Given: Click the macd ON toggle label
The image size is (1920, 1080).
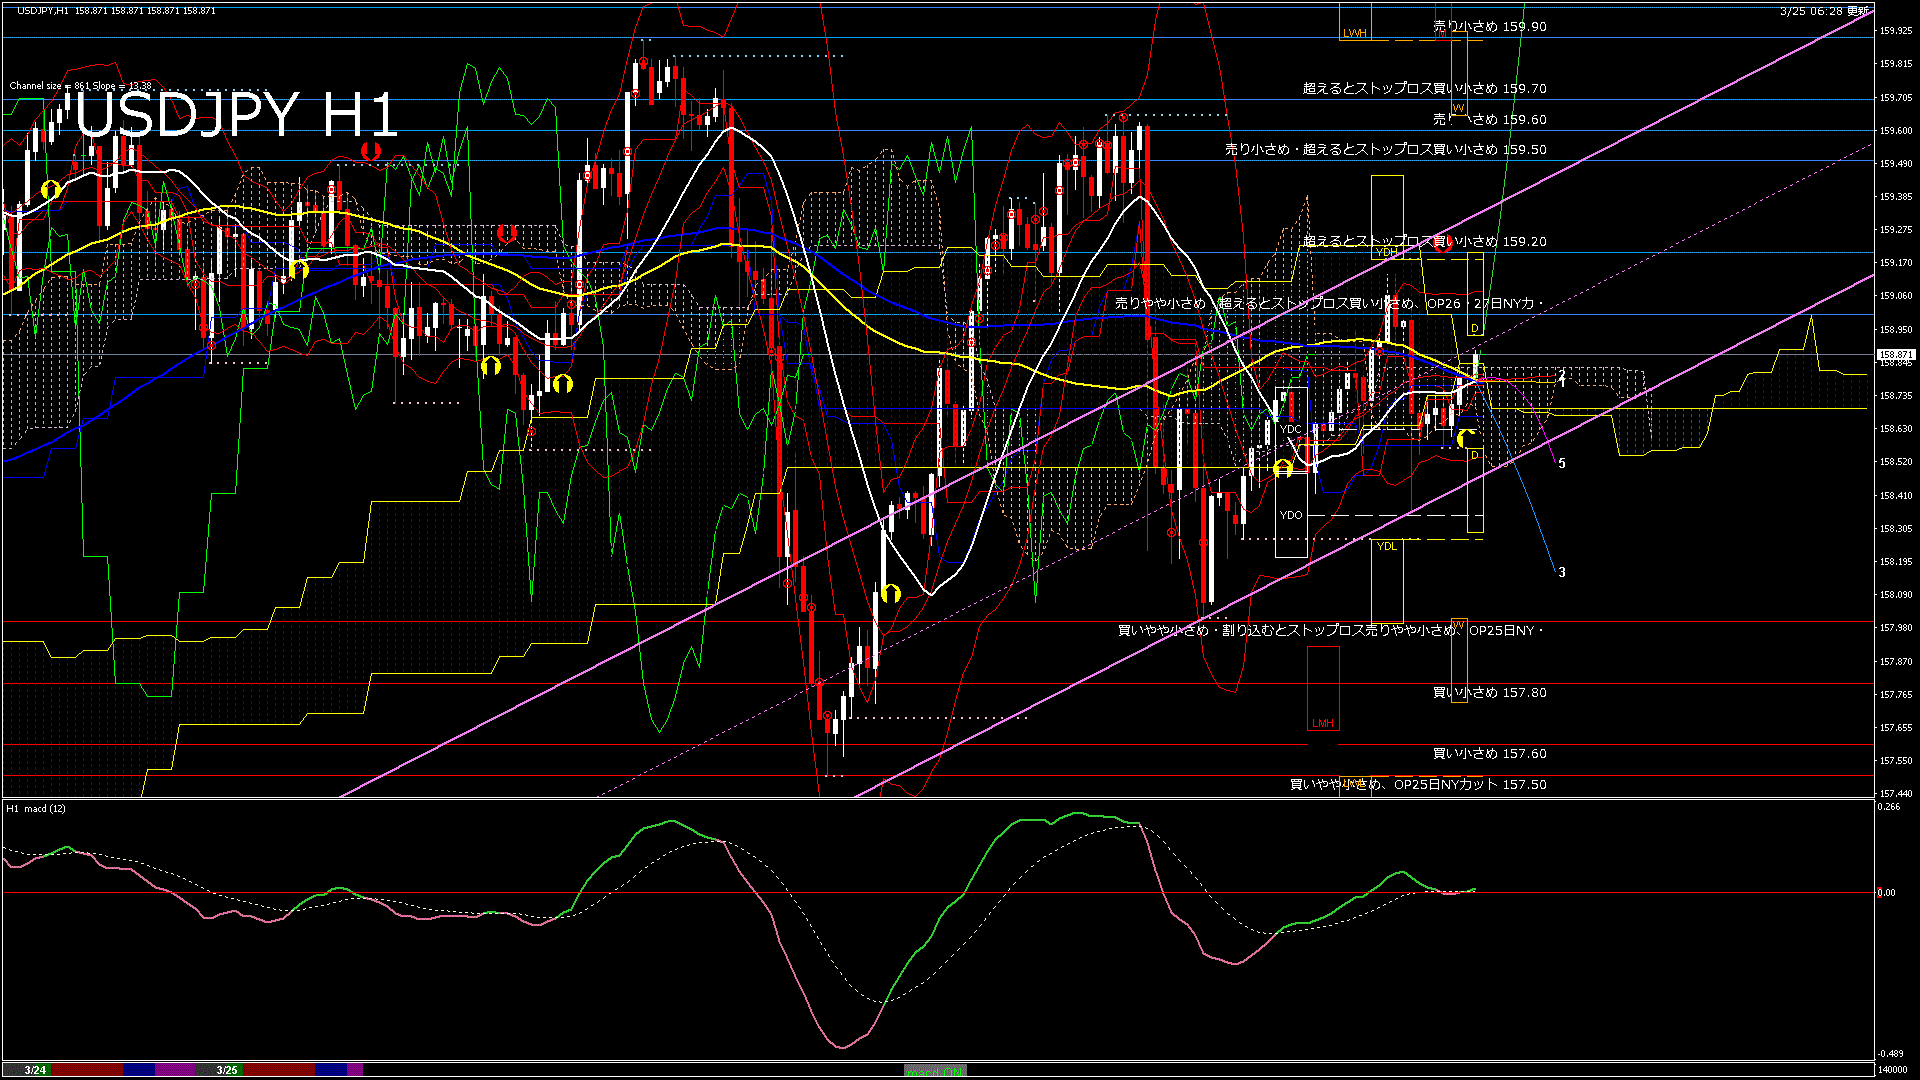Looking at the screenshot, I should (x=935, y=1071).
